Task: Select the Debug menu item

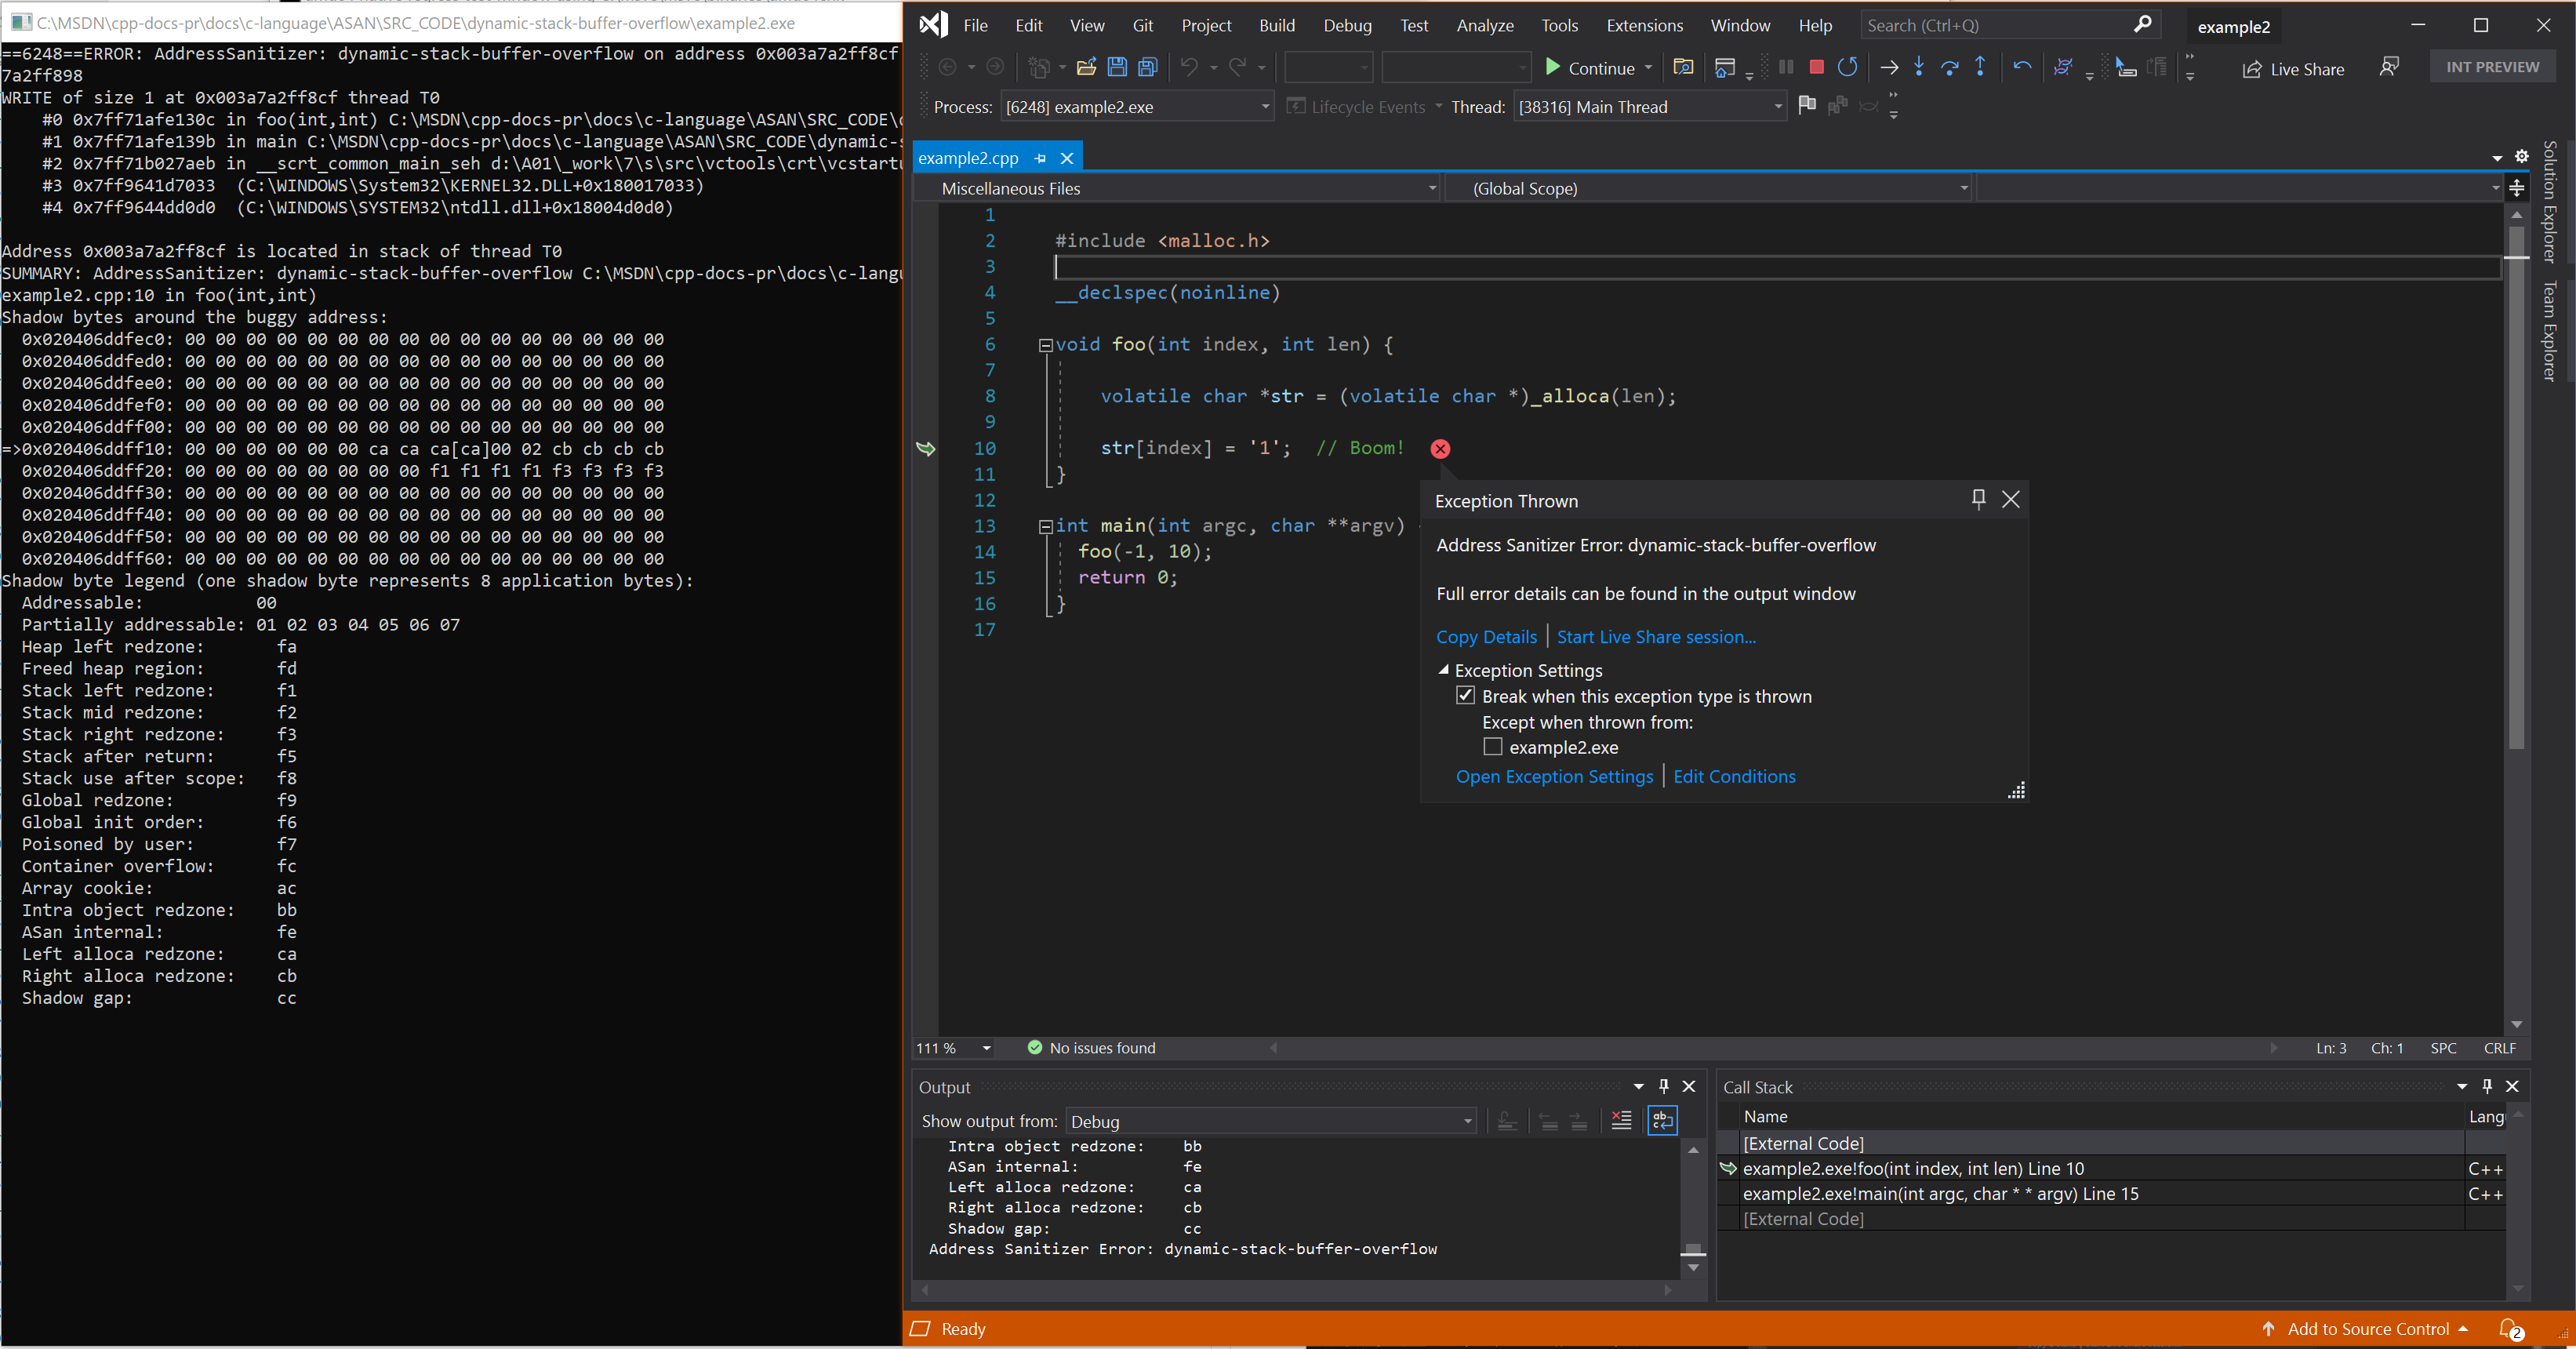Action: [x=1350, y=24]
